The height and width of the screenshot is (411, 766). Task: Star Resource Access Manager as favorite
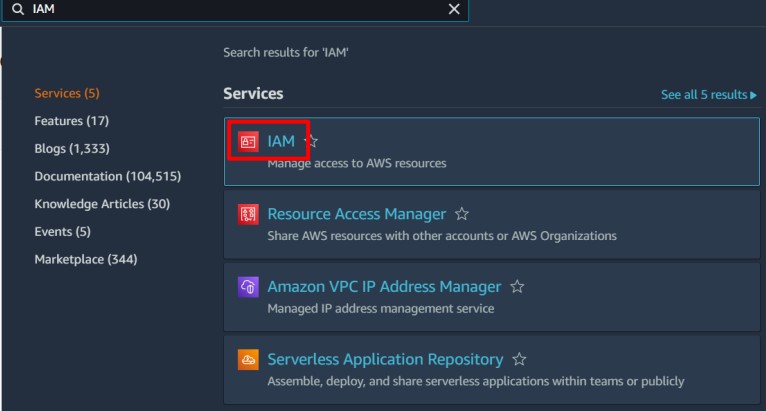462,214
